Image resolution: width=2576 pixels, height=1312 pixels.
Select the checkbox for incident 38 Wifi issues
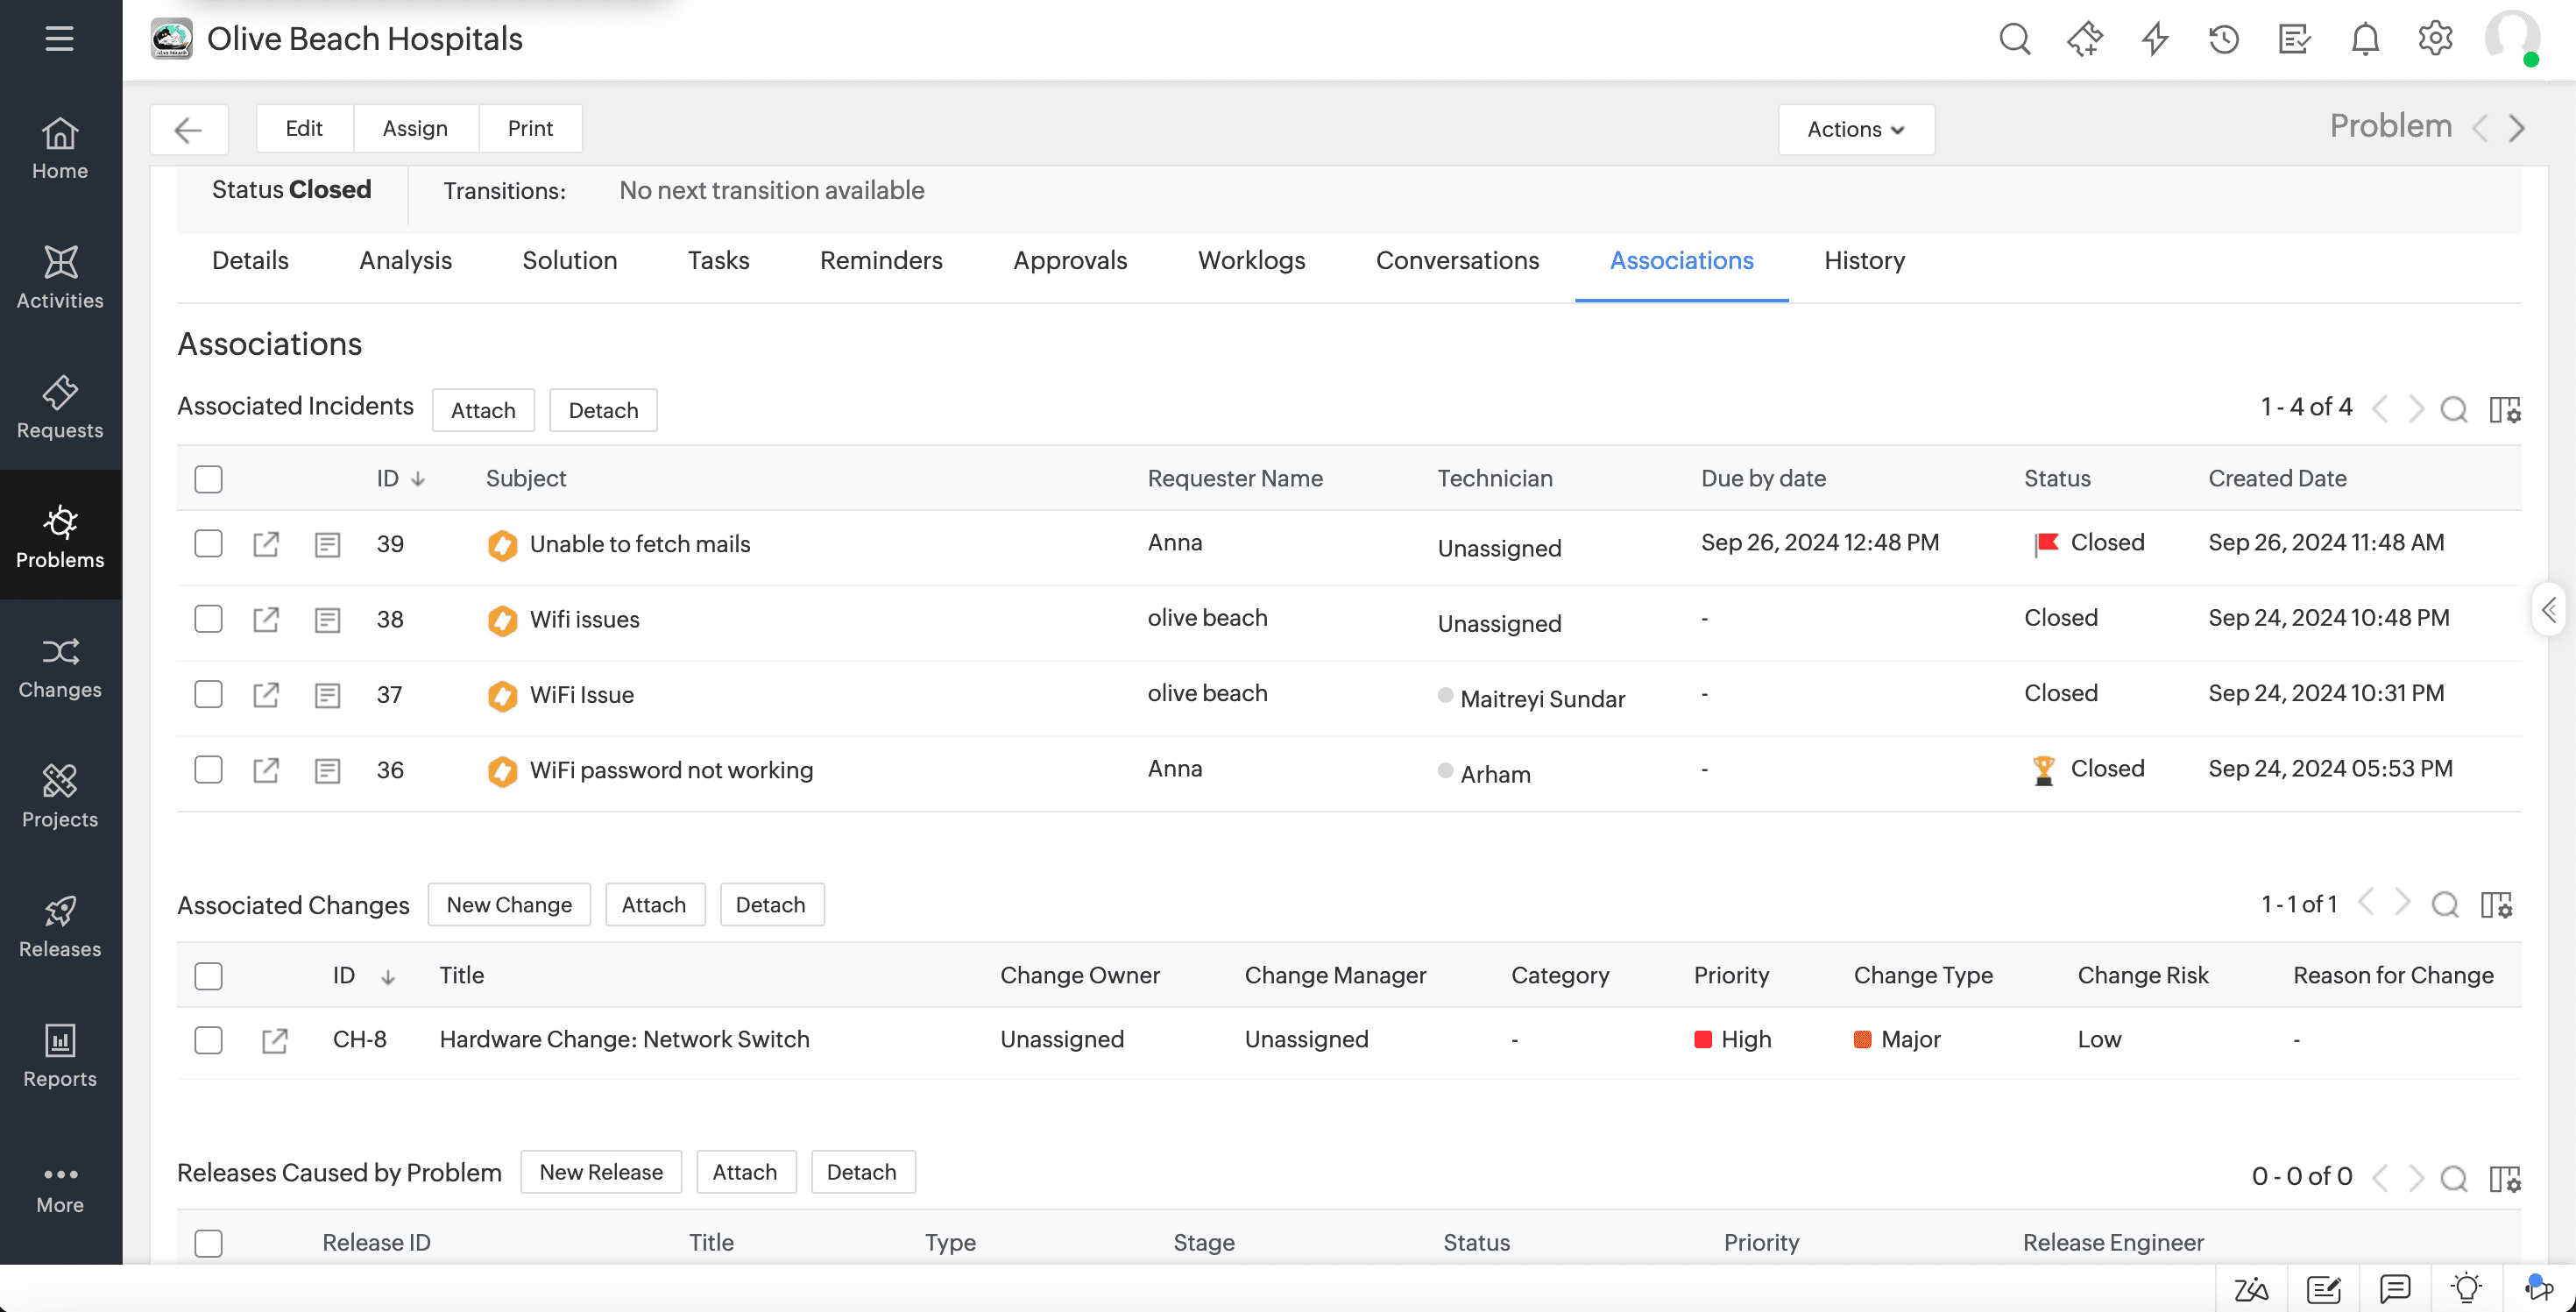coord(208,619)
